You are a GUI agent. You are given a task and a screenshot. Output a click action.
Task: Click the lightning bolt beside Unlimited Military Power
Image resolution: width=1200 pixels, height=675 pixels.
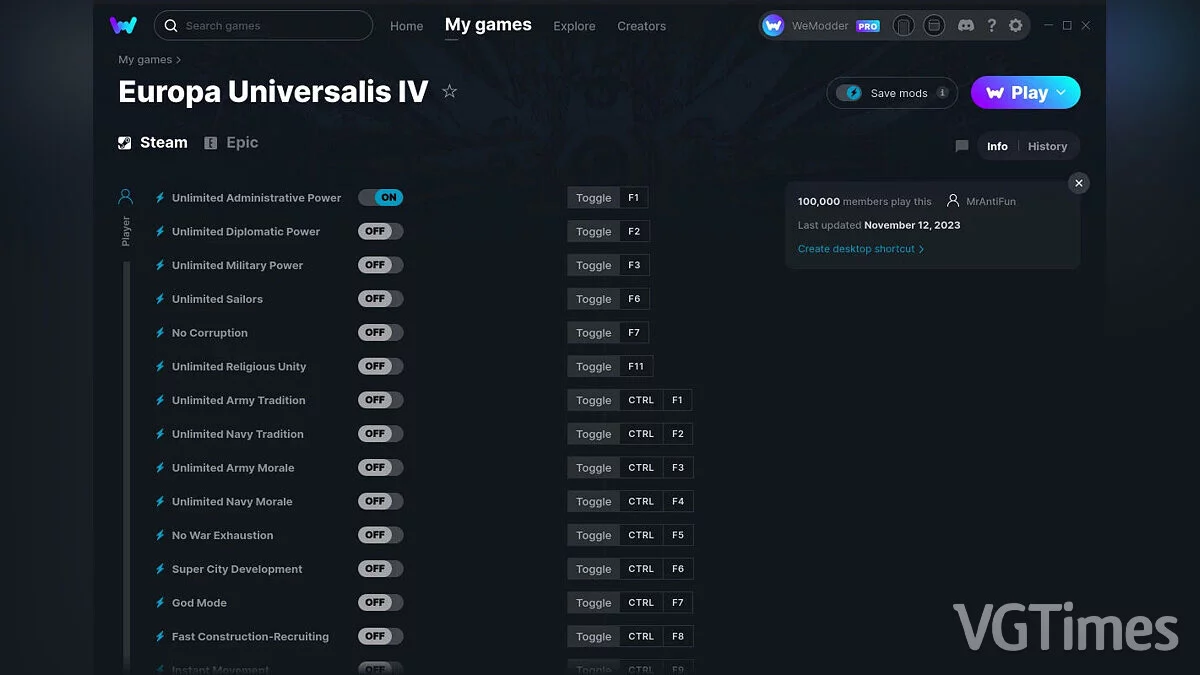160,265
